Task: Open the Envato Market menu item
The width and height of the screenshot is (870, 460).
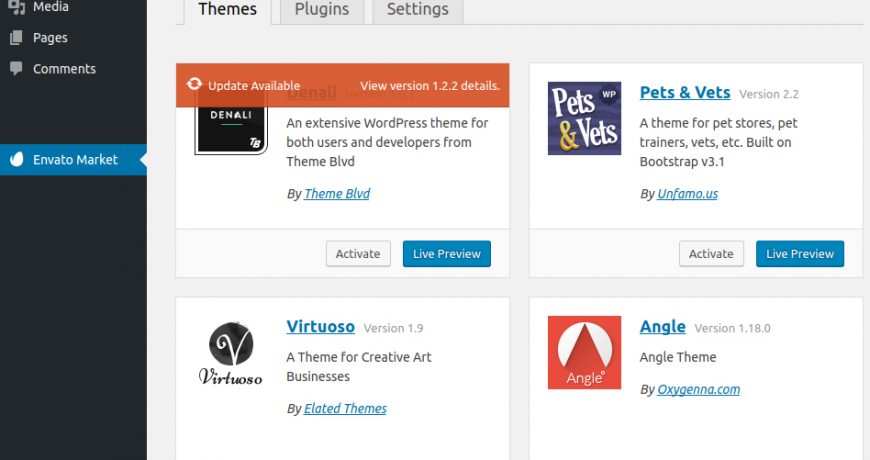Action: (x=73, y=159)
